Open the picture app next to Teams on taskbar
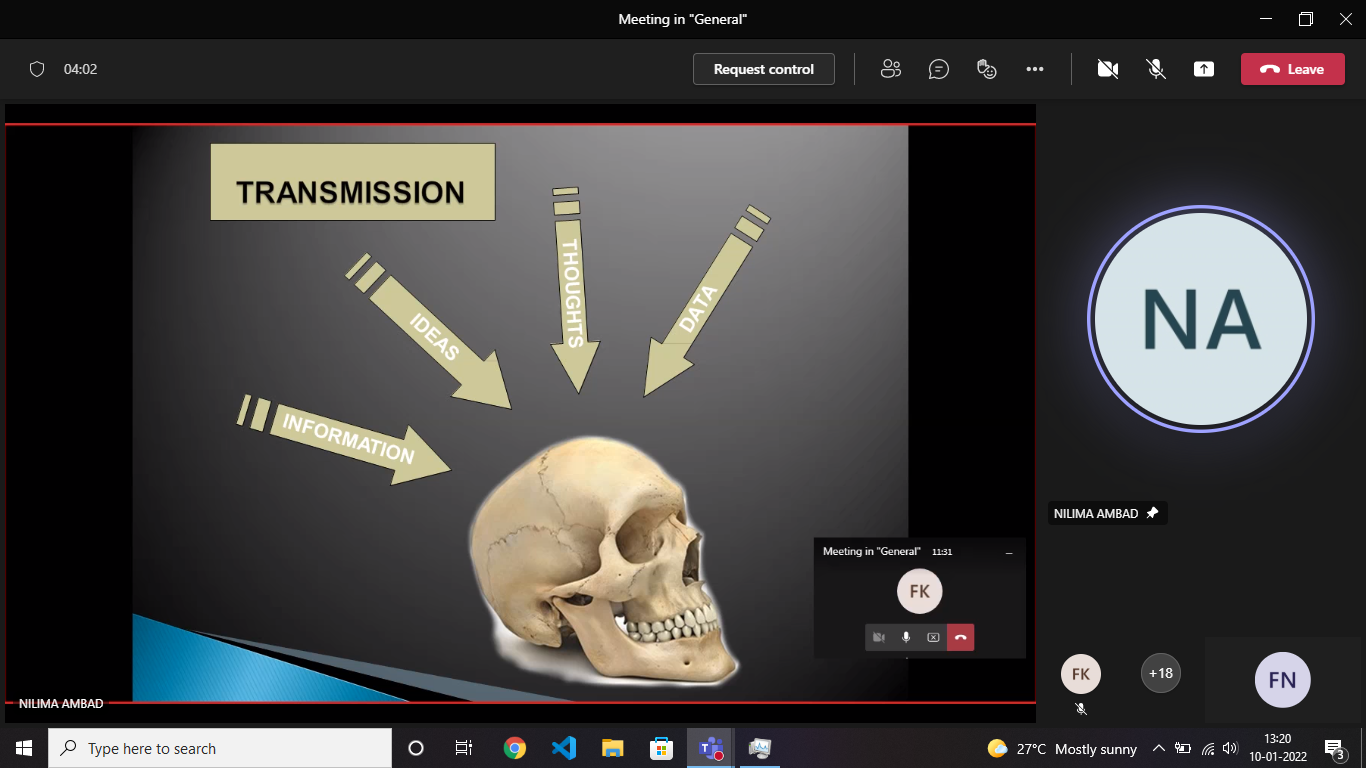Image resolution: width=1366 pixels, height=768 pixels. pos(759,748)
